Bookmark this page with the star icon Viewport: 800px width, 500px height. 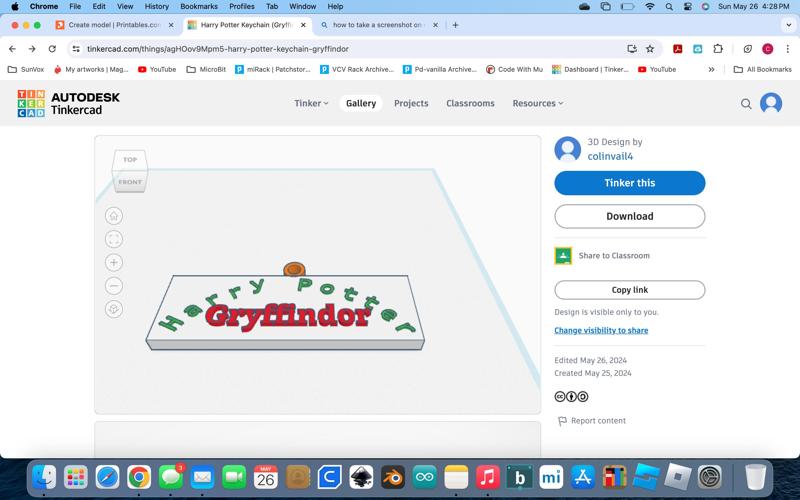click(649, 49)
